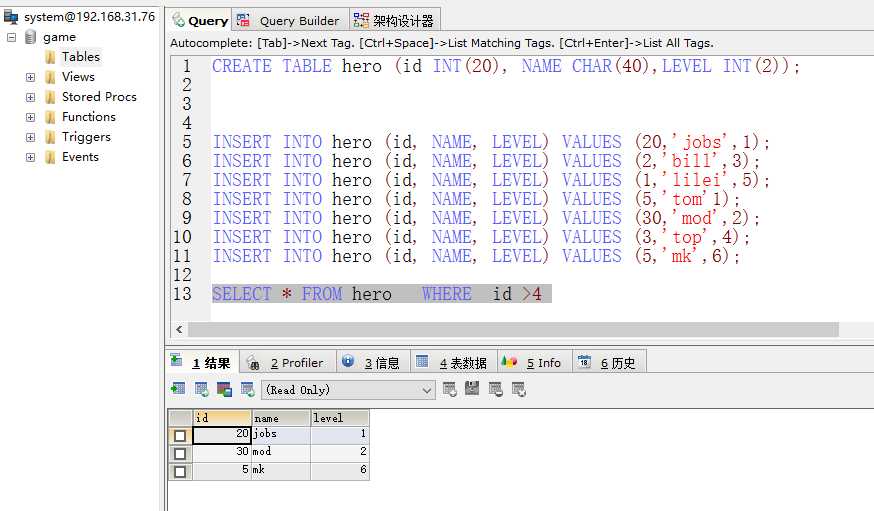The image size is (874, 511).
Task: Check the row checkbox for jobs
Action: click(x=179, y=435)
